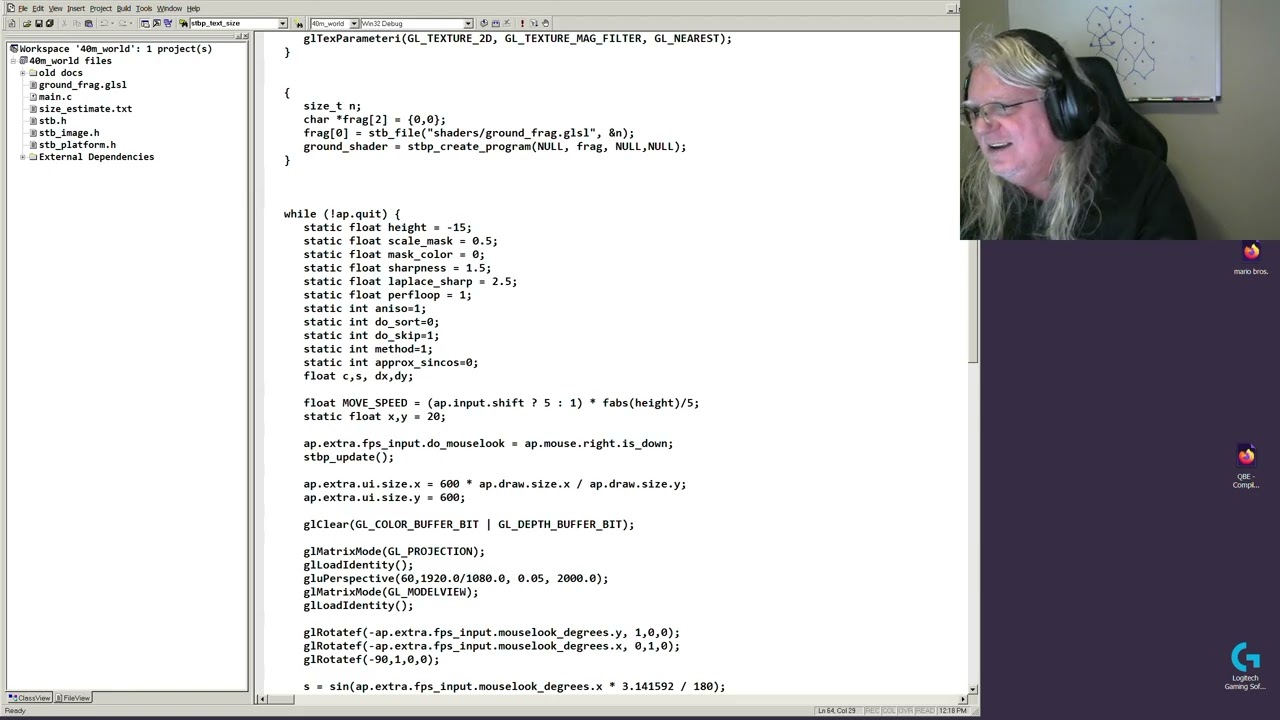Select main.c in file tree
1280x720 pixels.
(55, 97)
